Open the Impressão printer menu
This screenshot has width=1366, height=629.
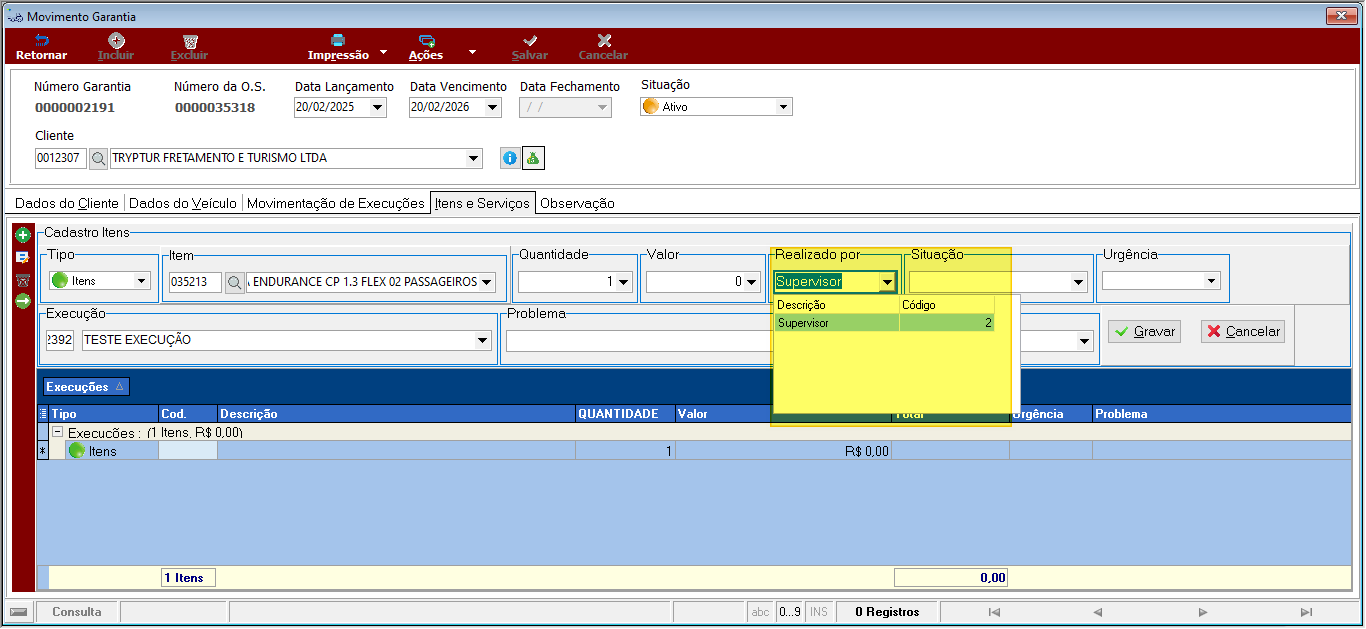[x=338, y=47]
